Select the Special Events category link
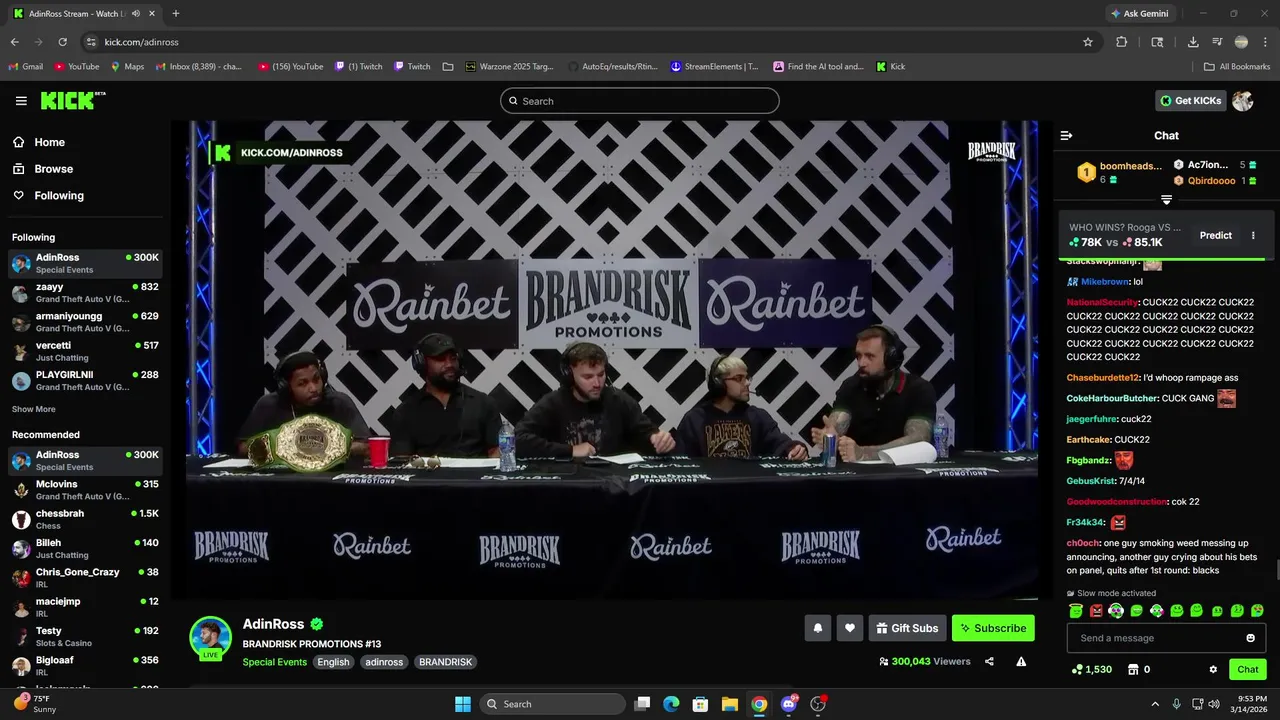The width and height of the screenshot is (1280, 720). [274, 662]
